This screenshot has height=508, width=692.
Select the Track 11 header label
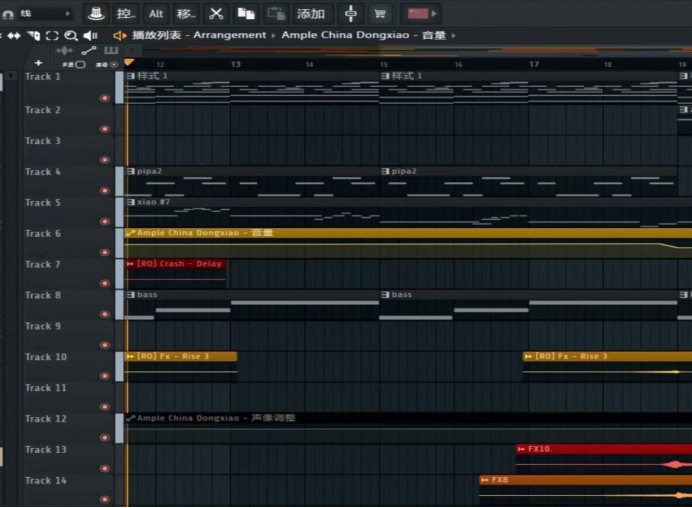(x=46, y=388)
